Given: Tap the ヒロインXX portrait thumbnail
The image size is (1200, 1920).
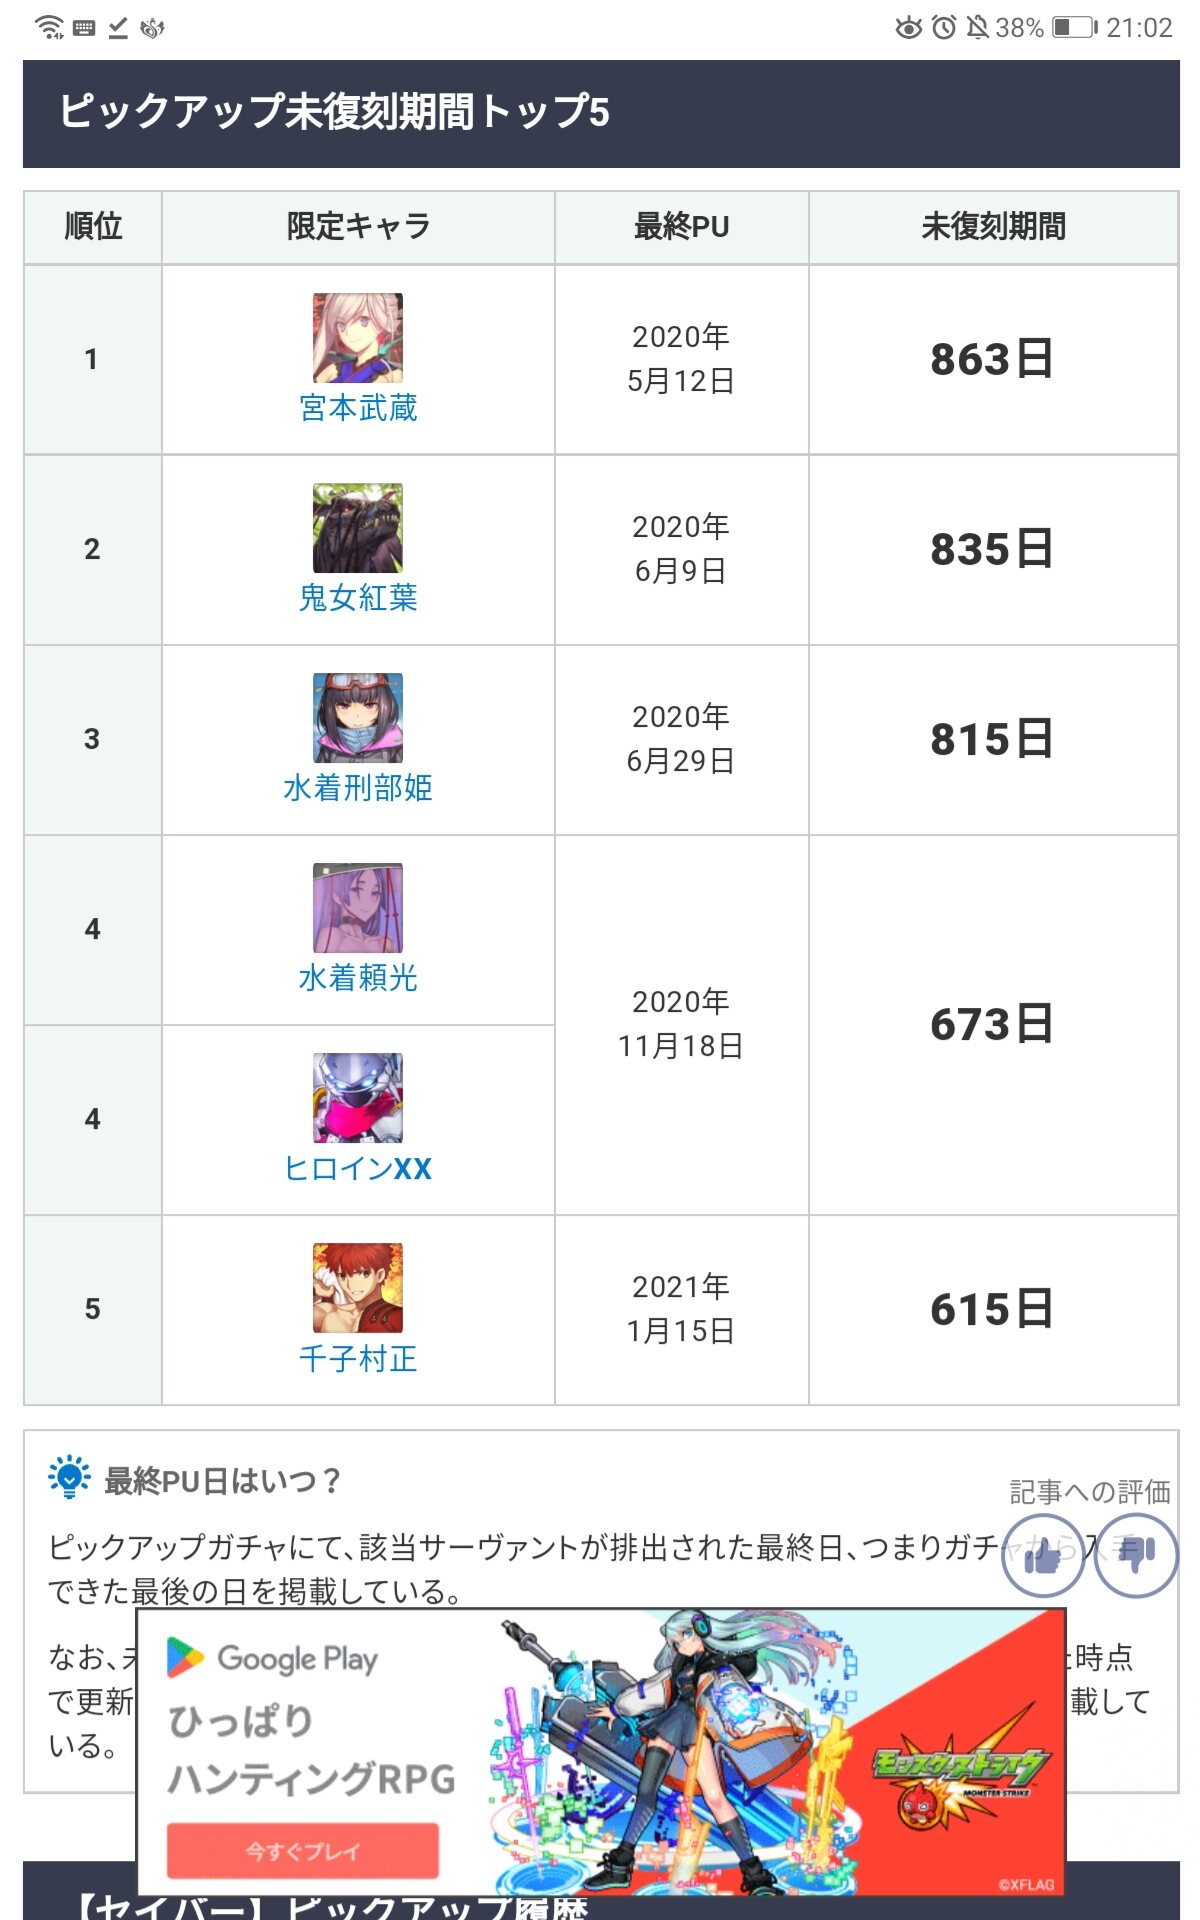Looking at the screenshot, I should coord(358,1098).
